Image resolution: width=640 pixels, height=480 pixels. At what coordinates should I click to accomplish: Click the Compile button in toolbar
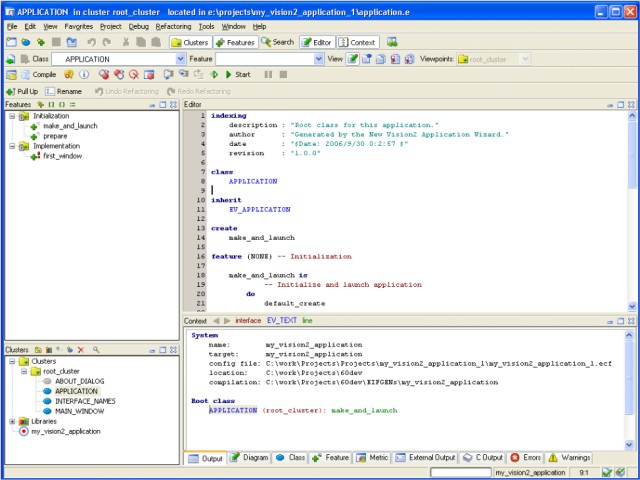pos(38,74)
